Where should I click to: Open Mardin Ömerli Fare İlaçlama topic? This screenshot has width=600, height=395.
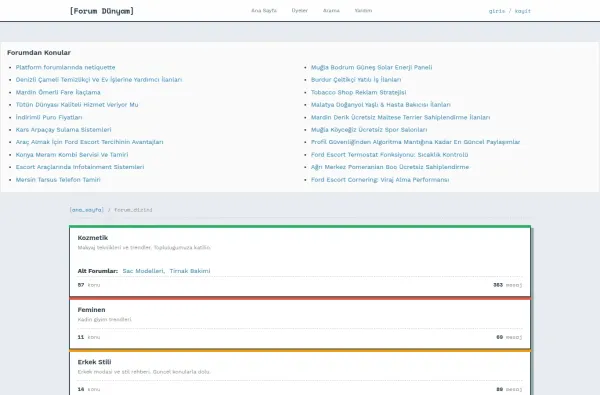coord(58,92)
